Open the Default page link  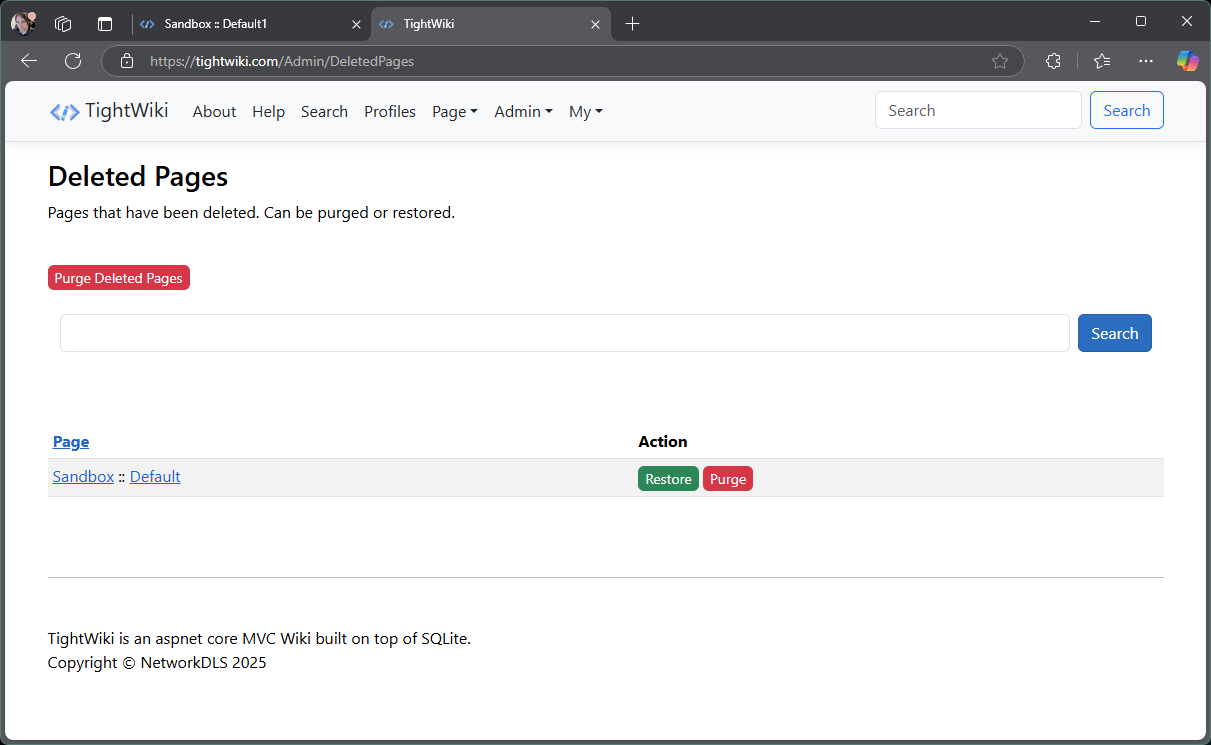click(155, 477)
